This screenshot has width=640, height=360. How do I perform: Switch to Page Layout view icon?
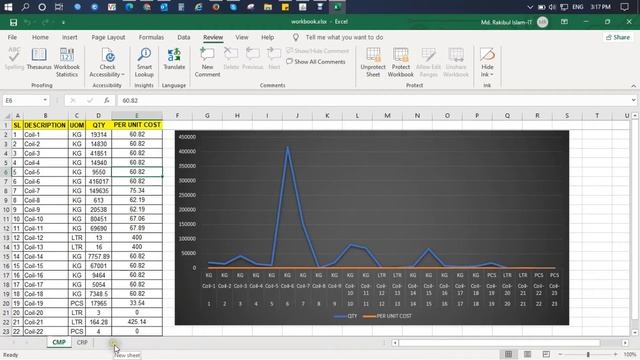527,354
